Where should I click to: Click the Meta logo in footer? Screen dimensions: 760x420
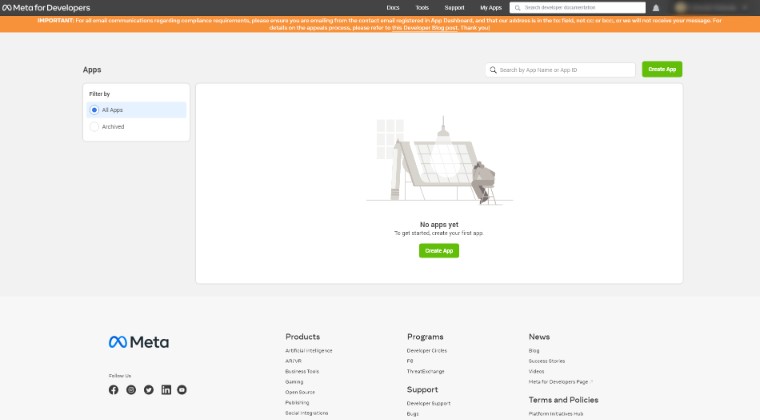(x=139, y=342)
